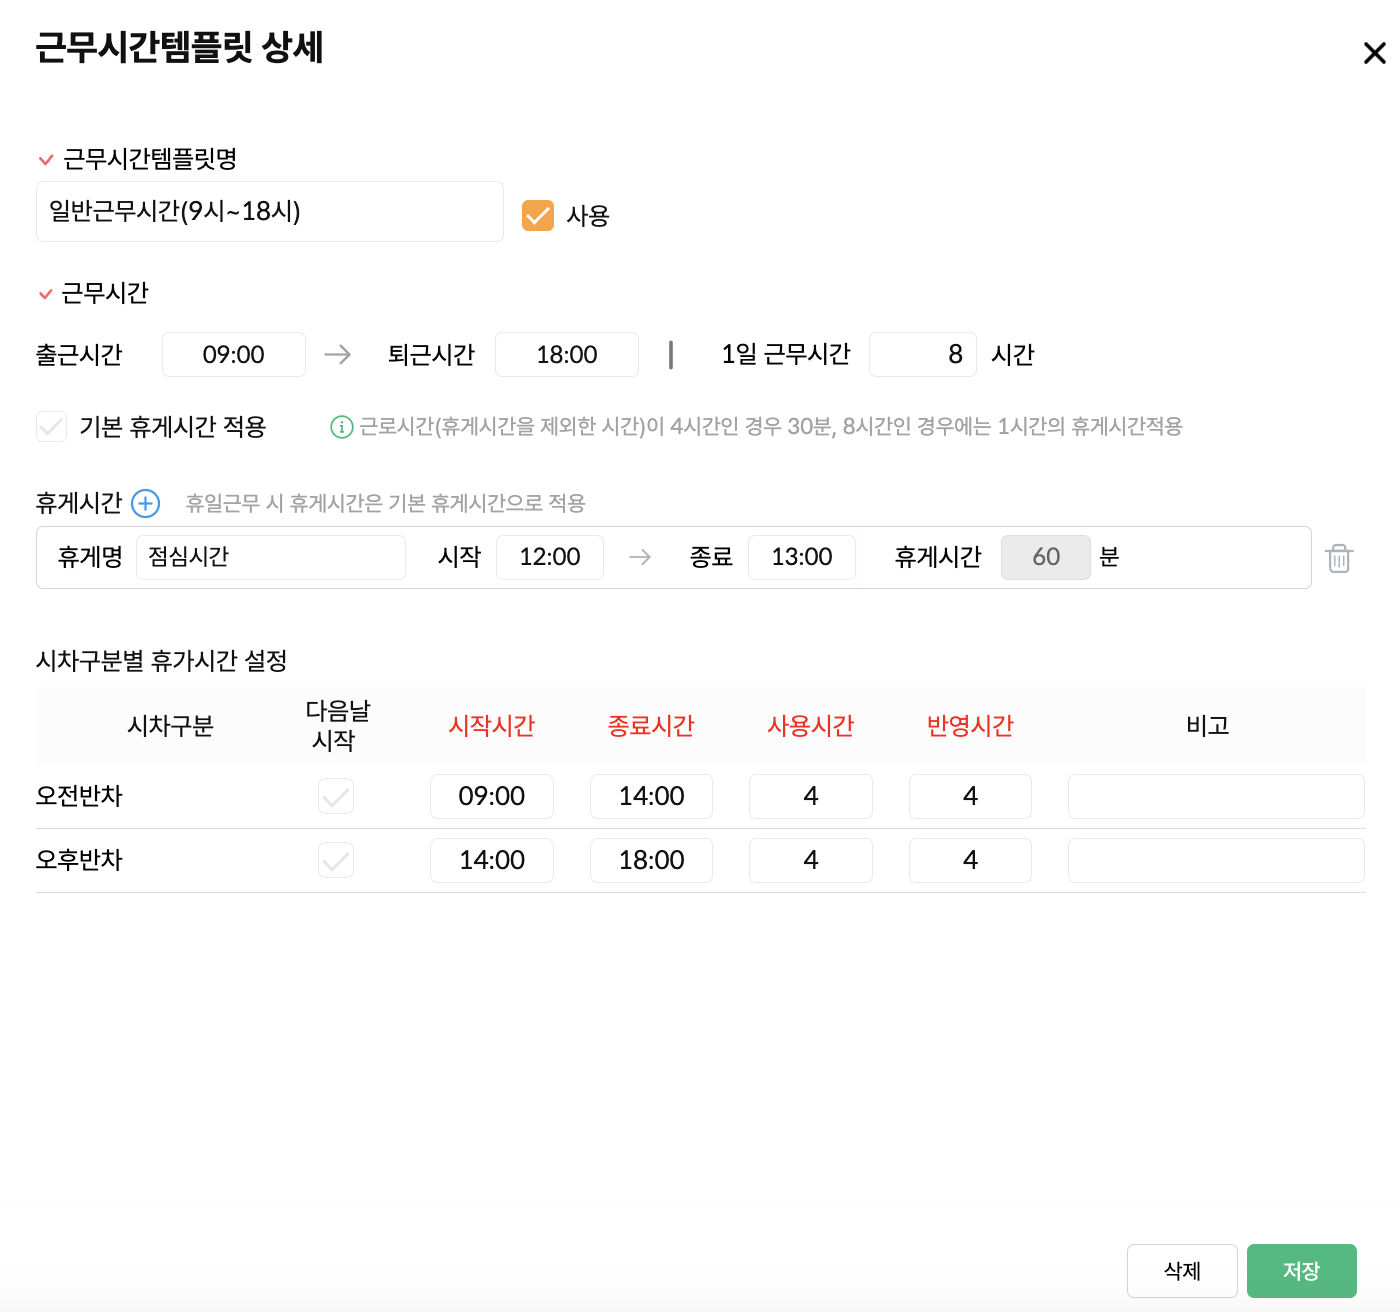
Task: Click the 오전반차 사용시간 field
Action: pos(810,796)
